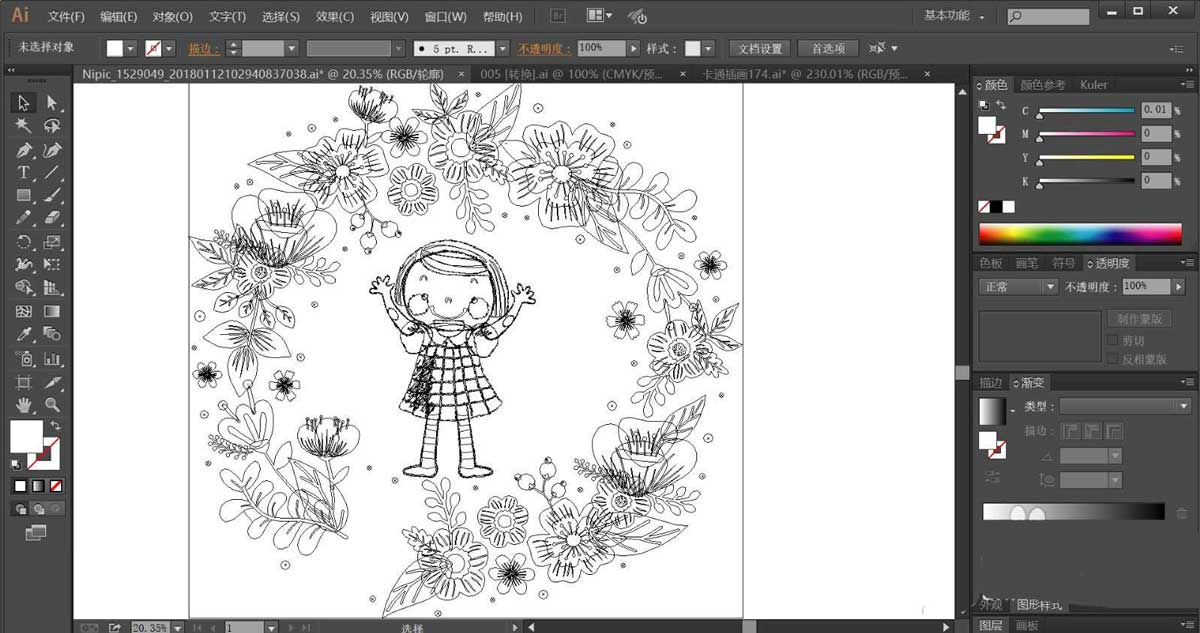
Task: Select the Hand tool
Action: coord(24,405)
